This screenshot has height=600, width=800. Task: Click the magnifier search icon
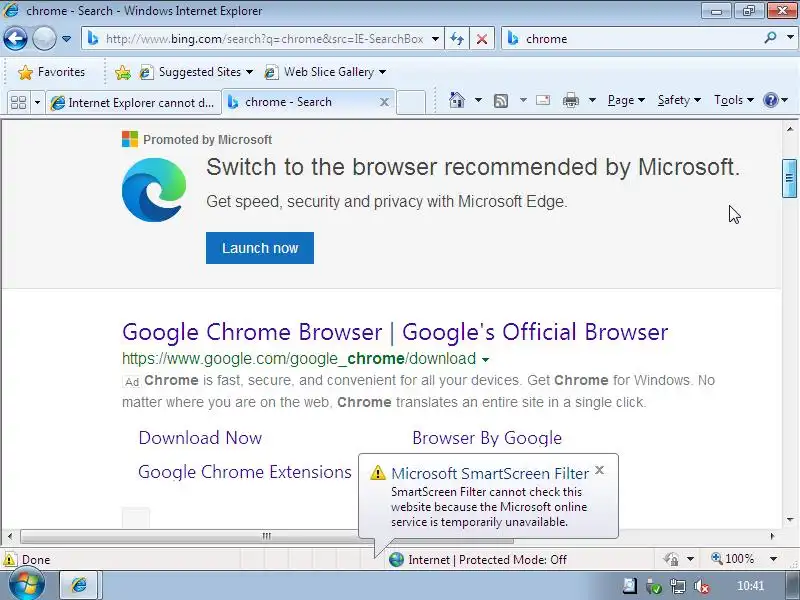[770, 38]
